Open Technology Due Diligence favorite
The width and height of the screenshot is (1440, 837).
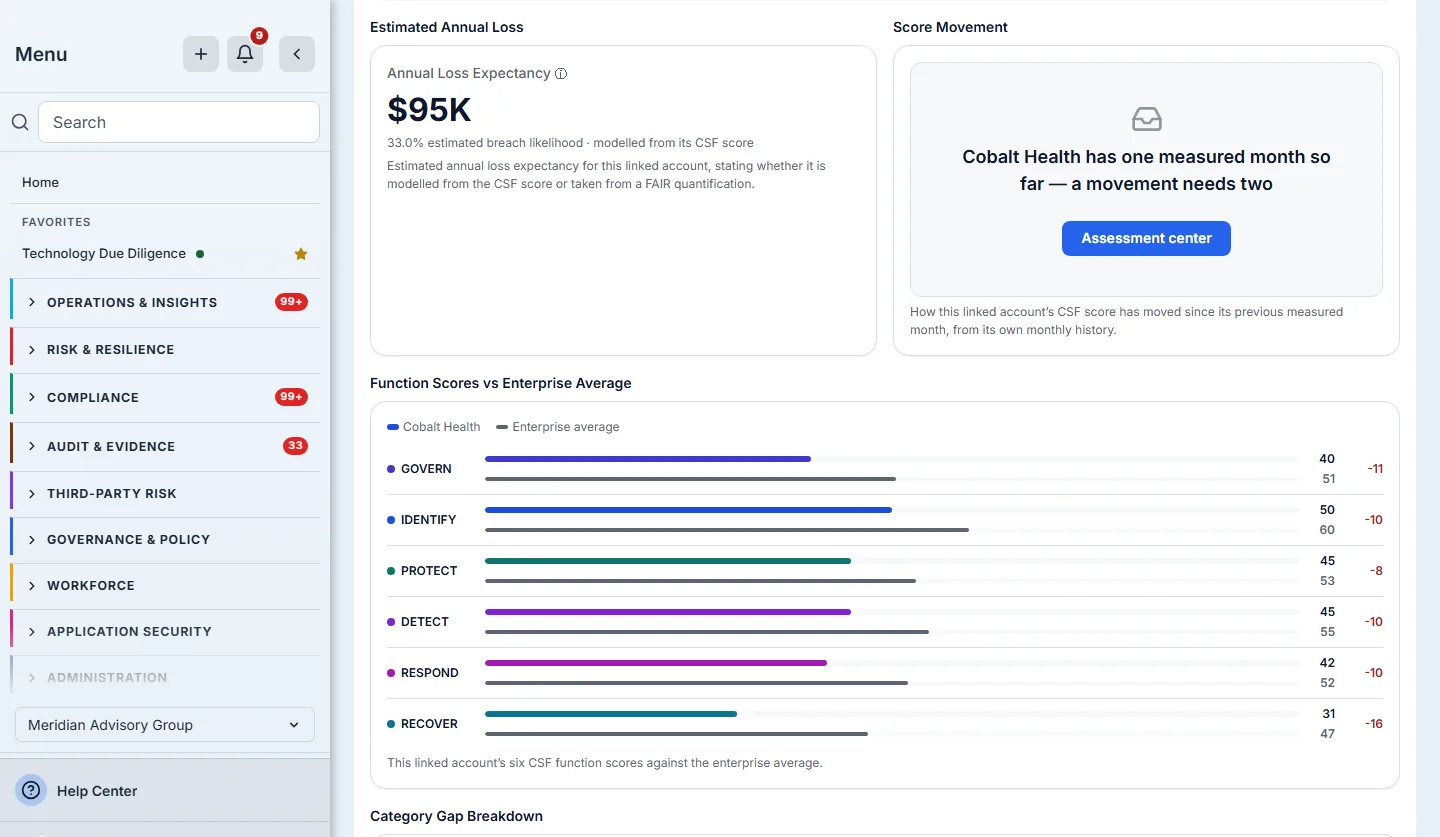[104, 254]
